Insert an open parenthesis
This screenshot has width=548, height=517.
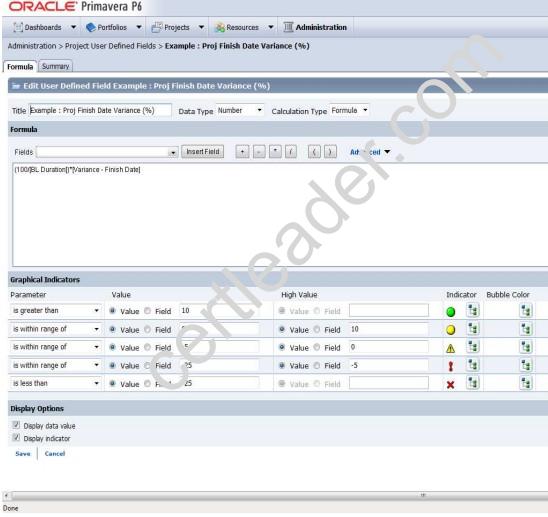click(x=314, y=152)
